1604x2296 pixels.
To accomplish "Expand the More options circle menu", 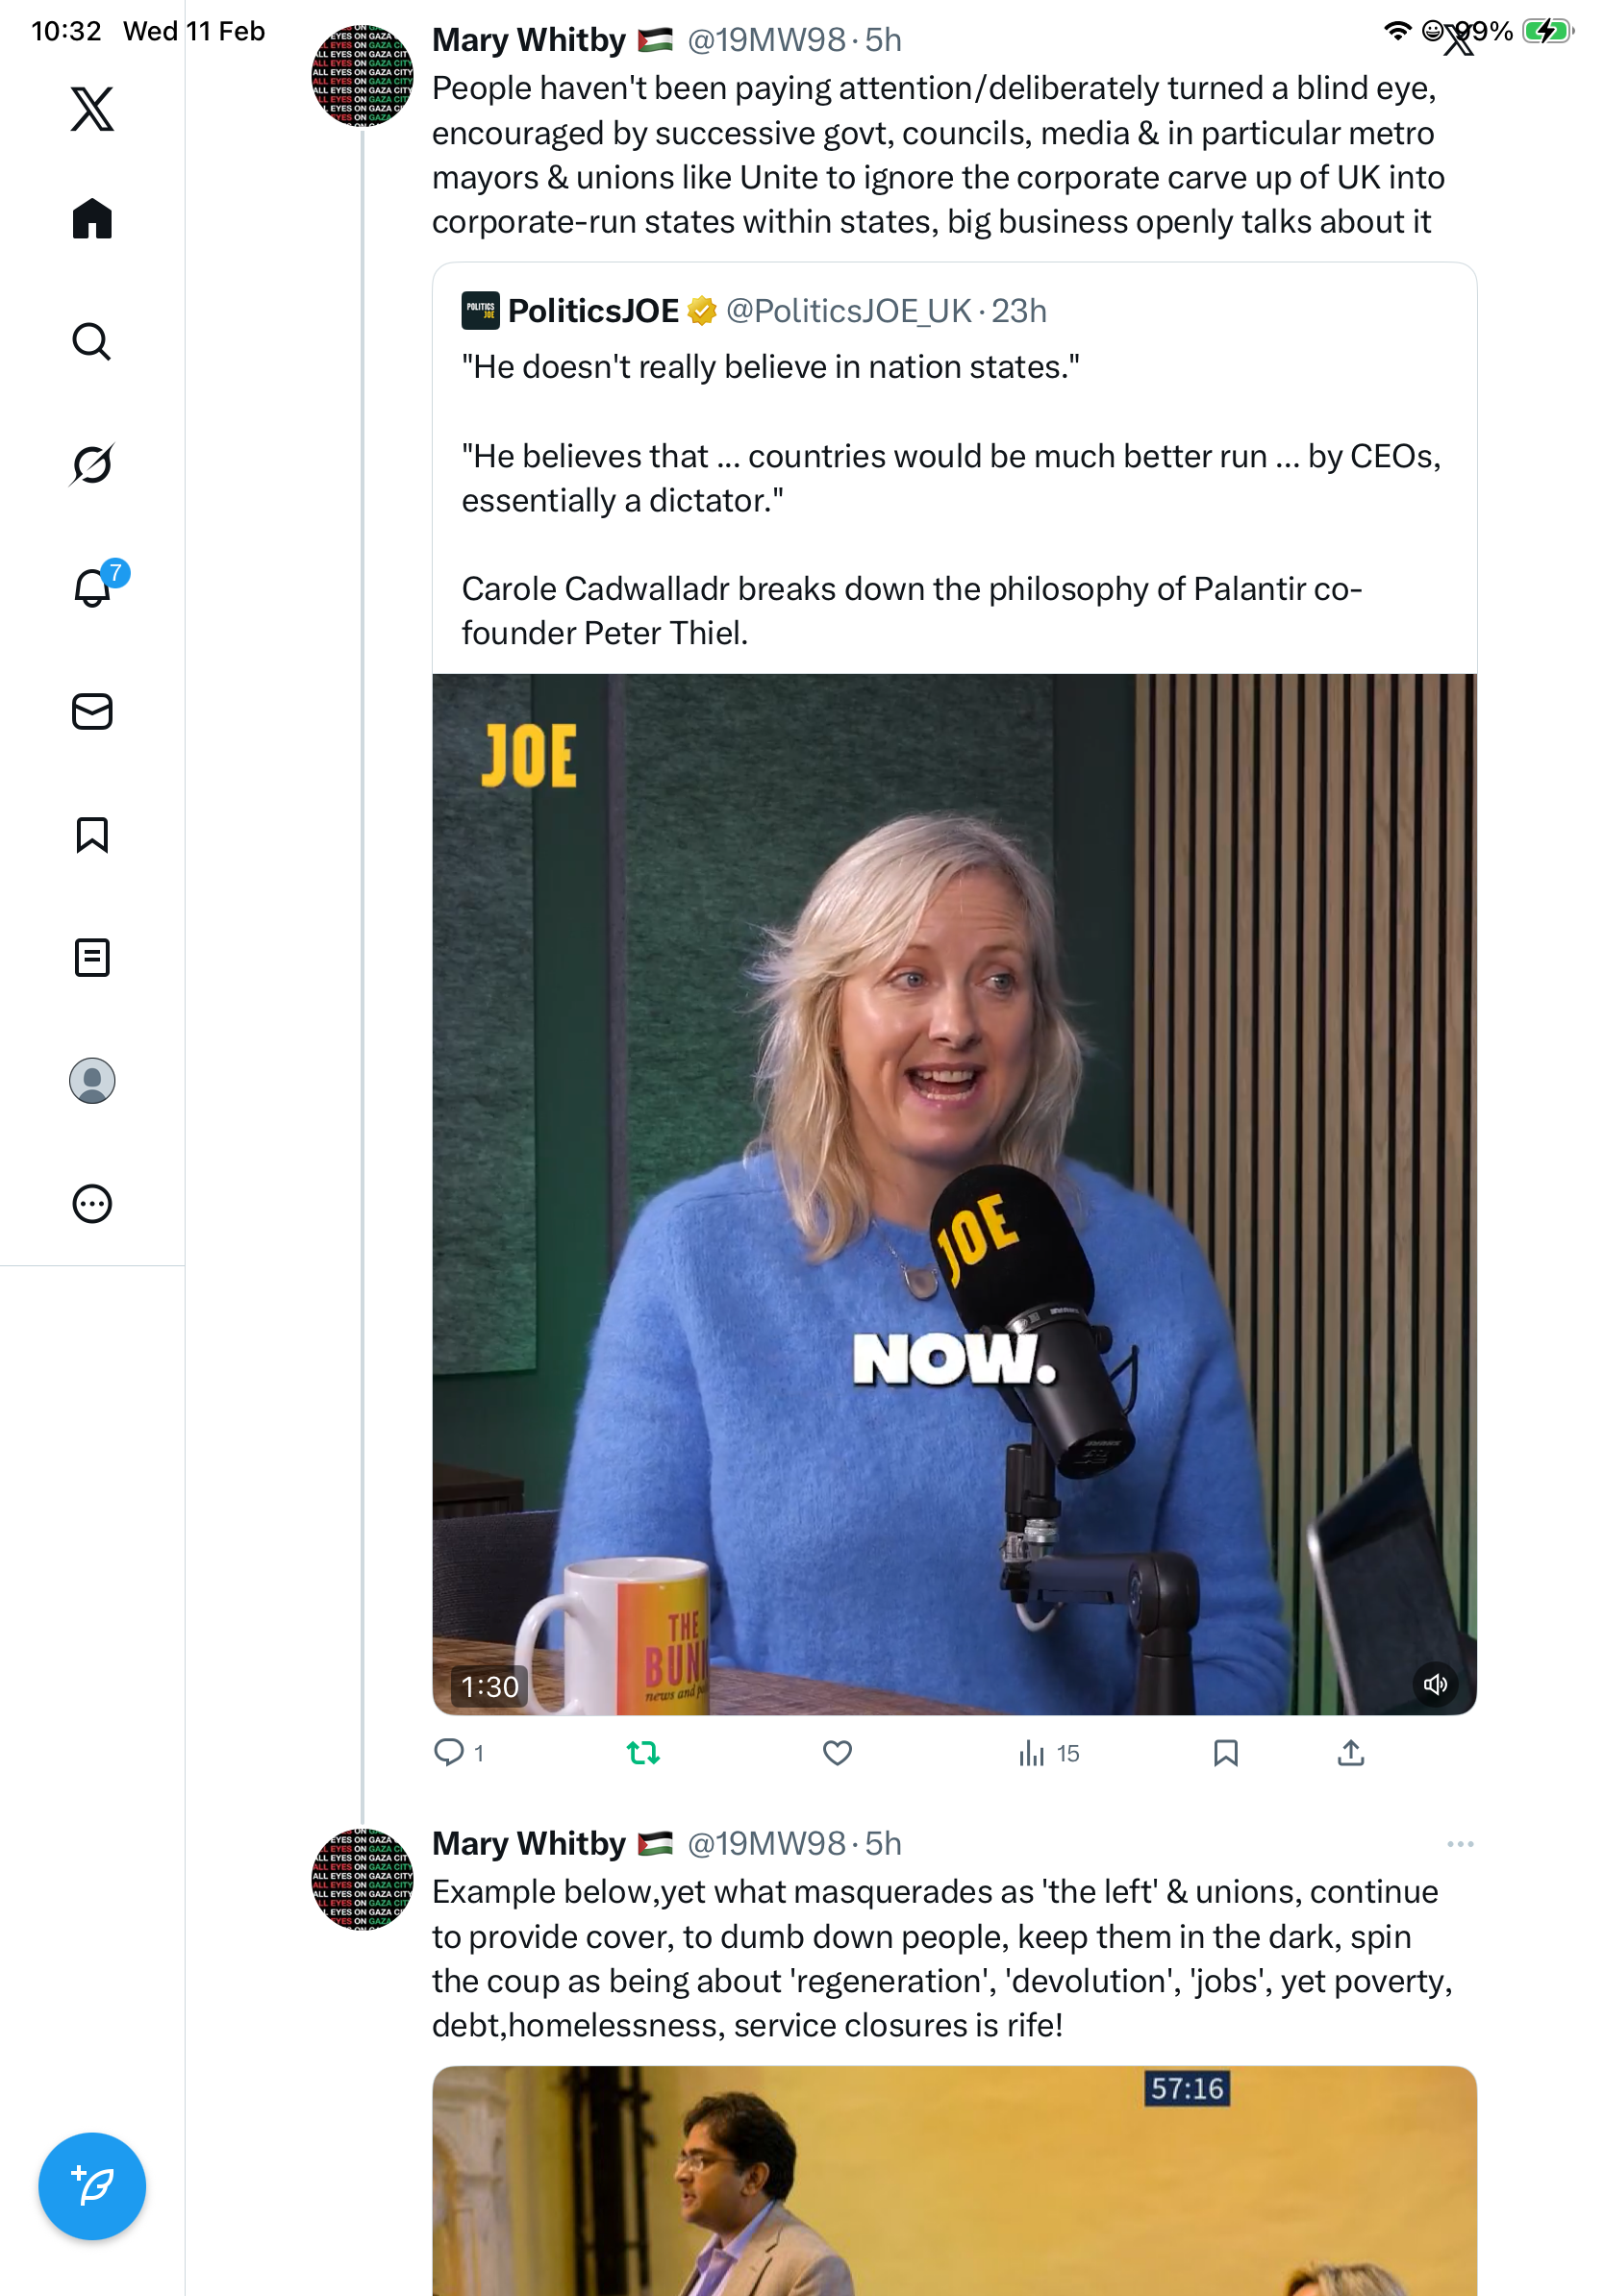I will coord(92,1203).
